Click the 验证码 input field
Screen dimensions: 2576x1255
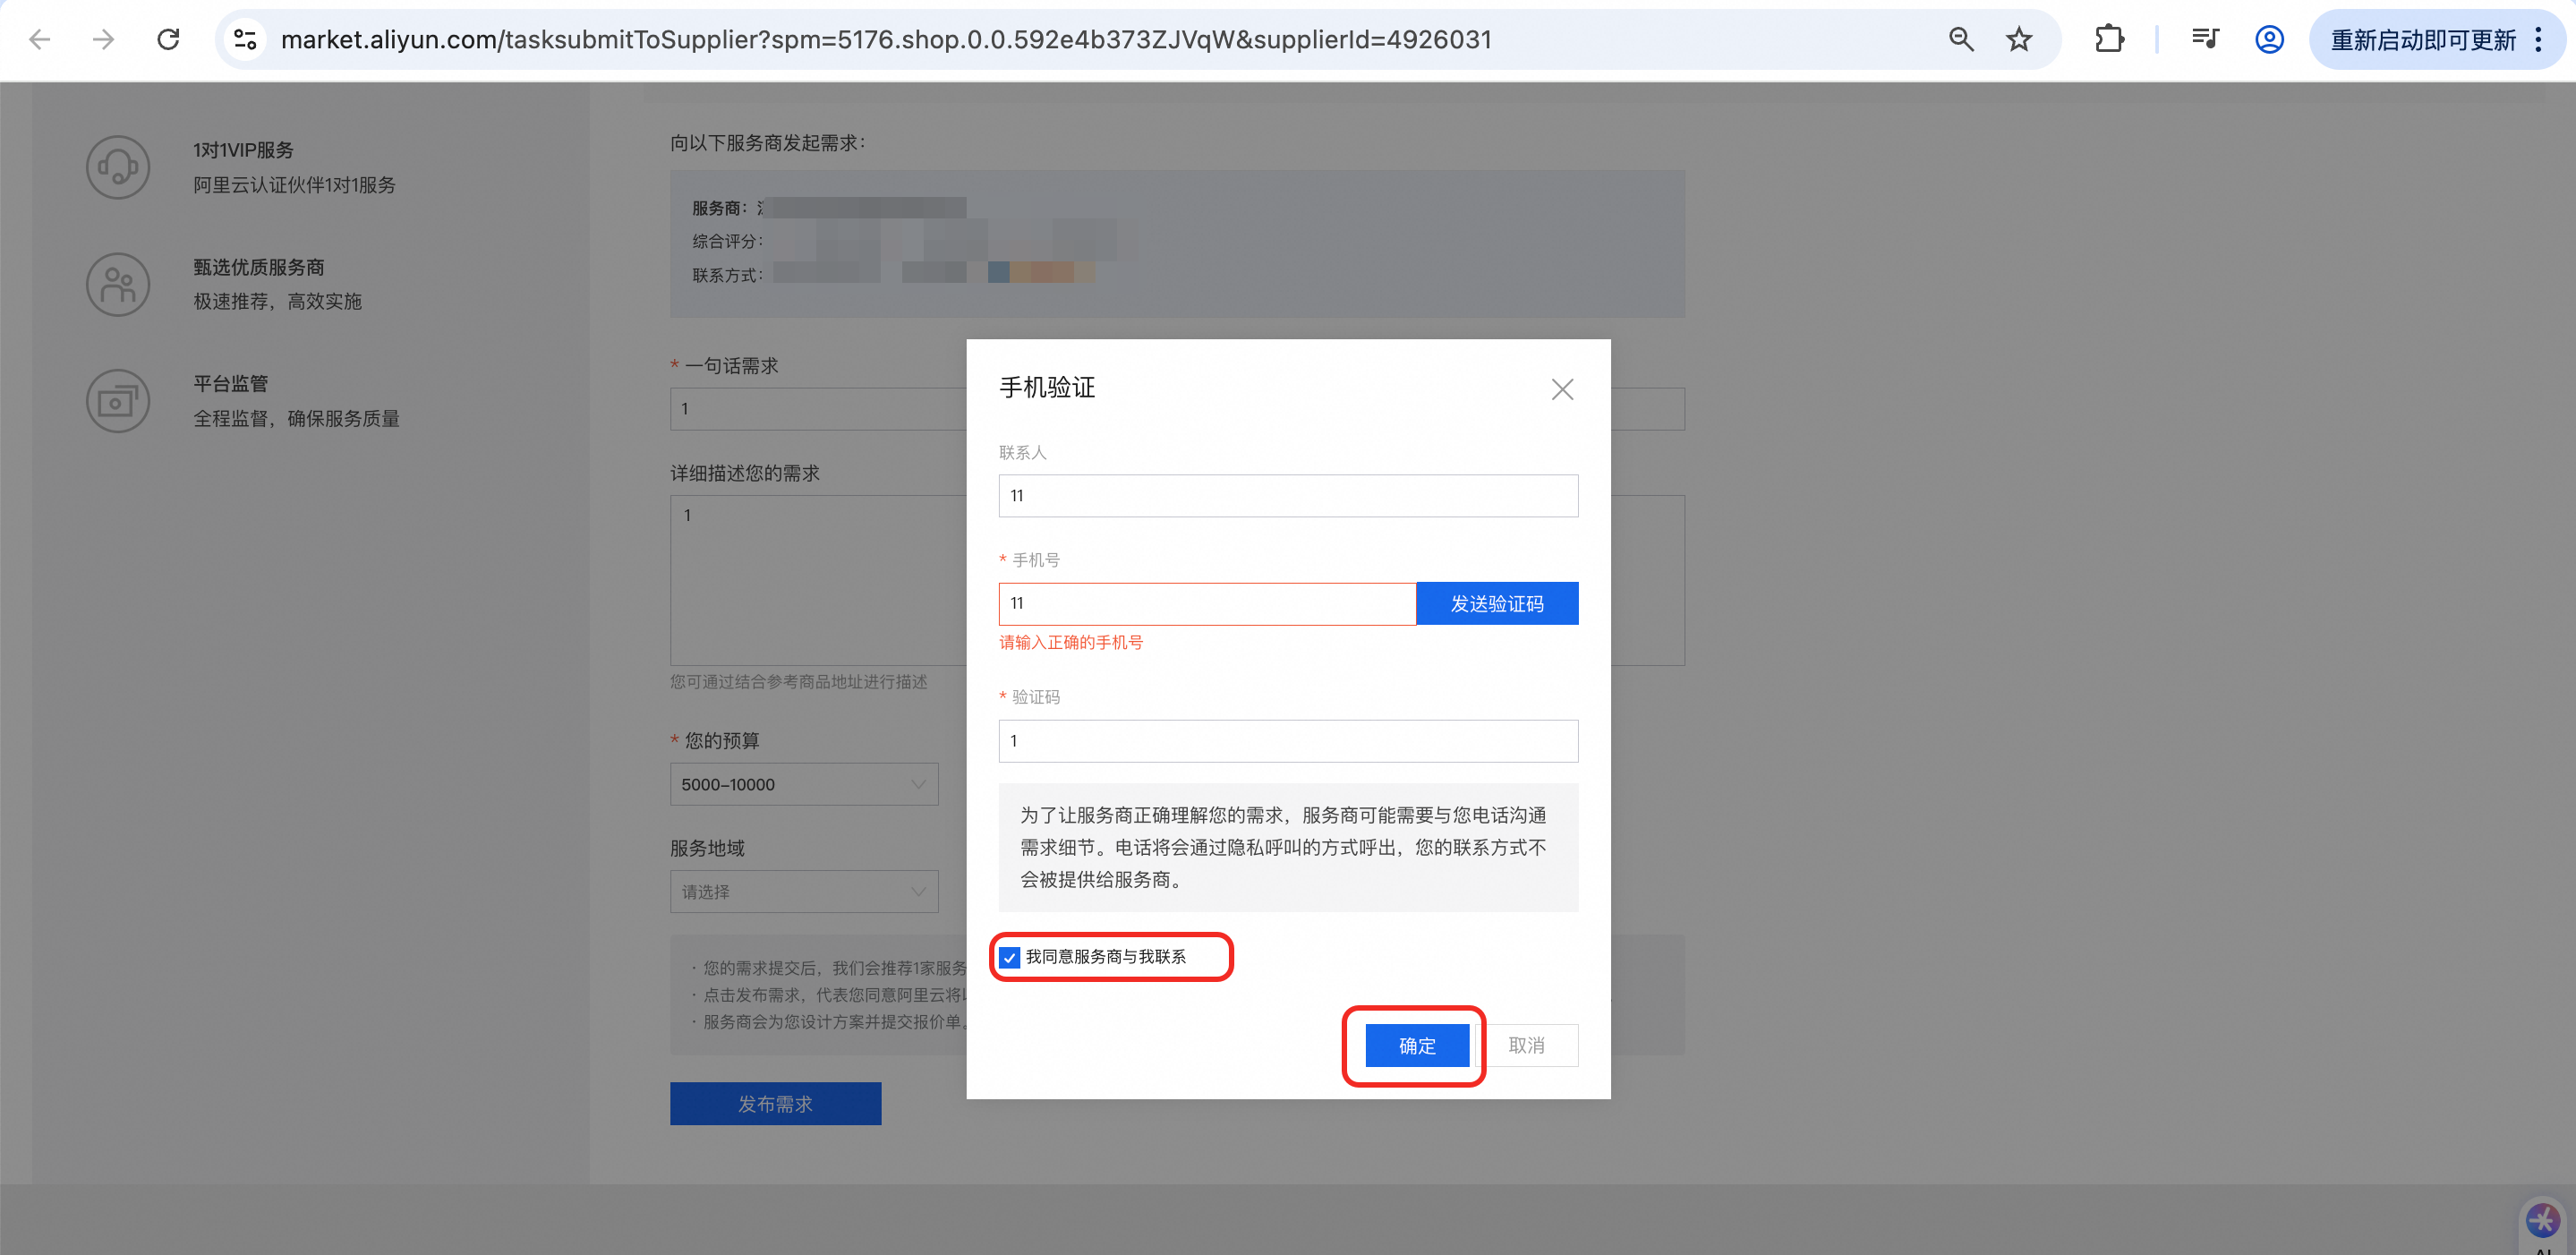coord(1287,741)
